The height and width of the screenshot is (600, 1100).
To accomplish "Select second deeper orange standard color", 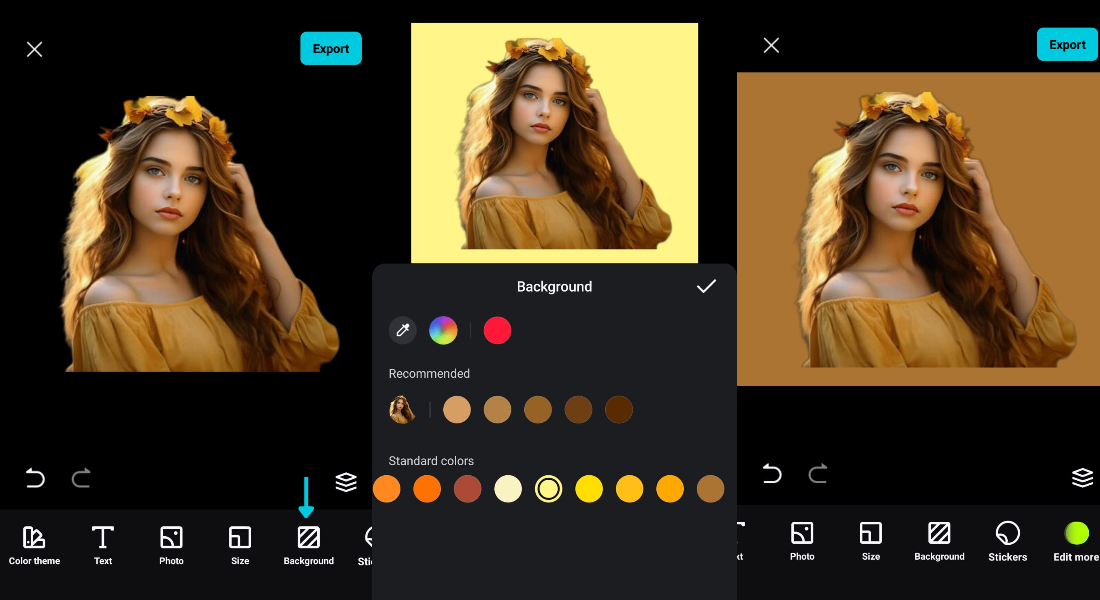I will click(427, 489).
